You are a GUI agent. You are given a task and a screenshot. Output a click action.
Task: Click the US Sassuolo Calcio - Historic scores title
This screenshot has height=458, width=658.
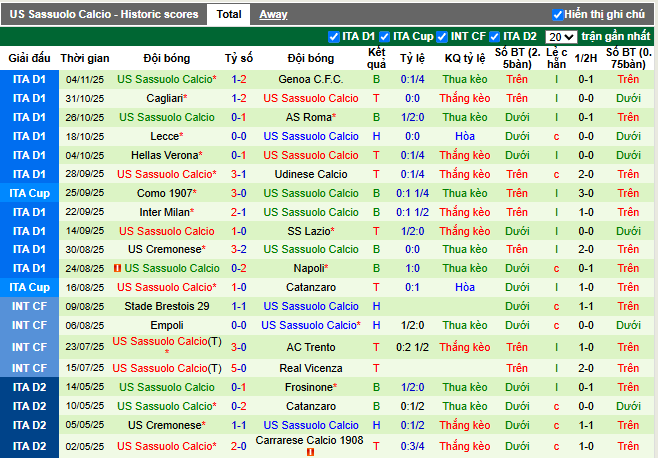pos(104,15)
